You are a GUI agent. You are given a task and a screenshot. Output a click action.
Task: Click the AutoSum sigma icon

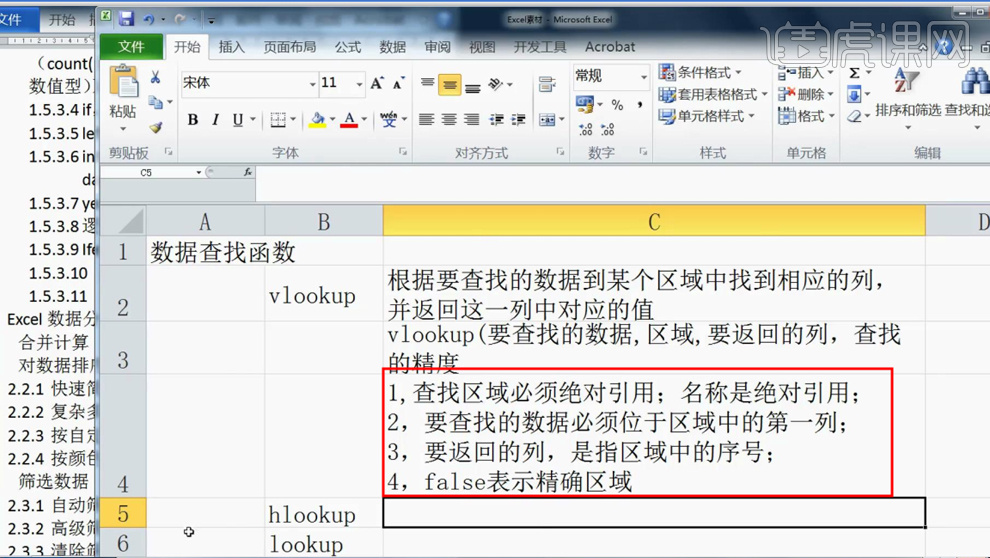(854, 73)
